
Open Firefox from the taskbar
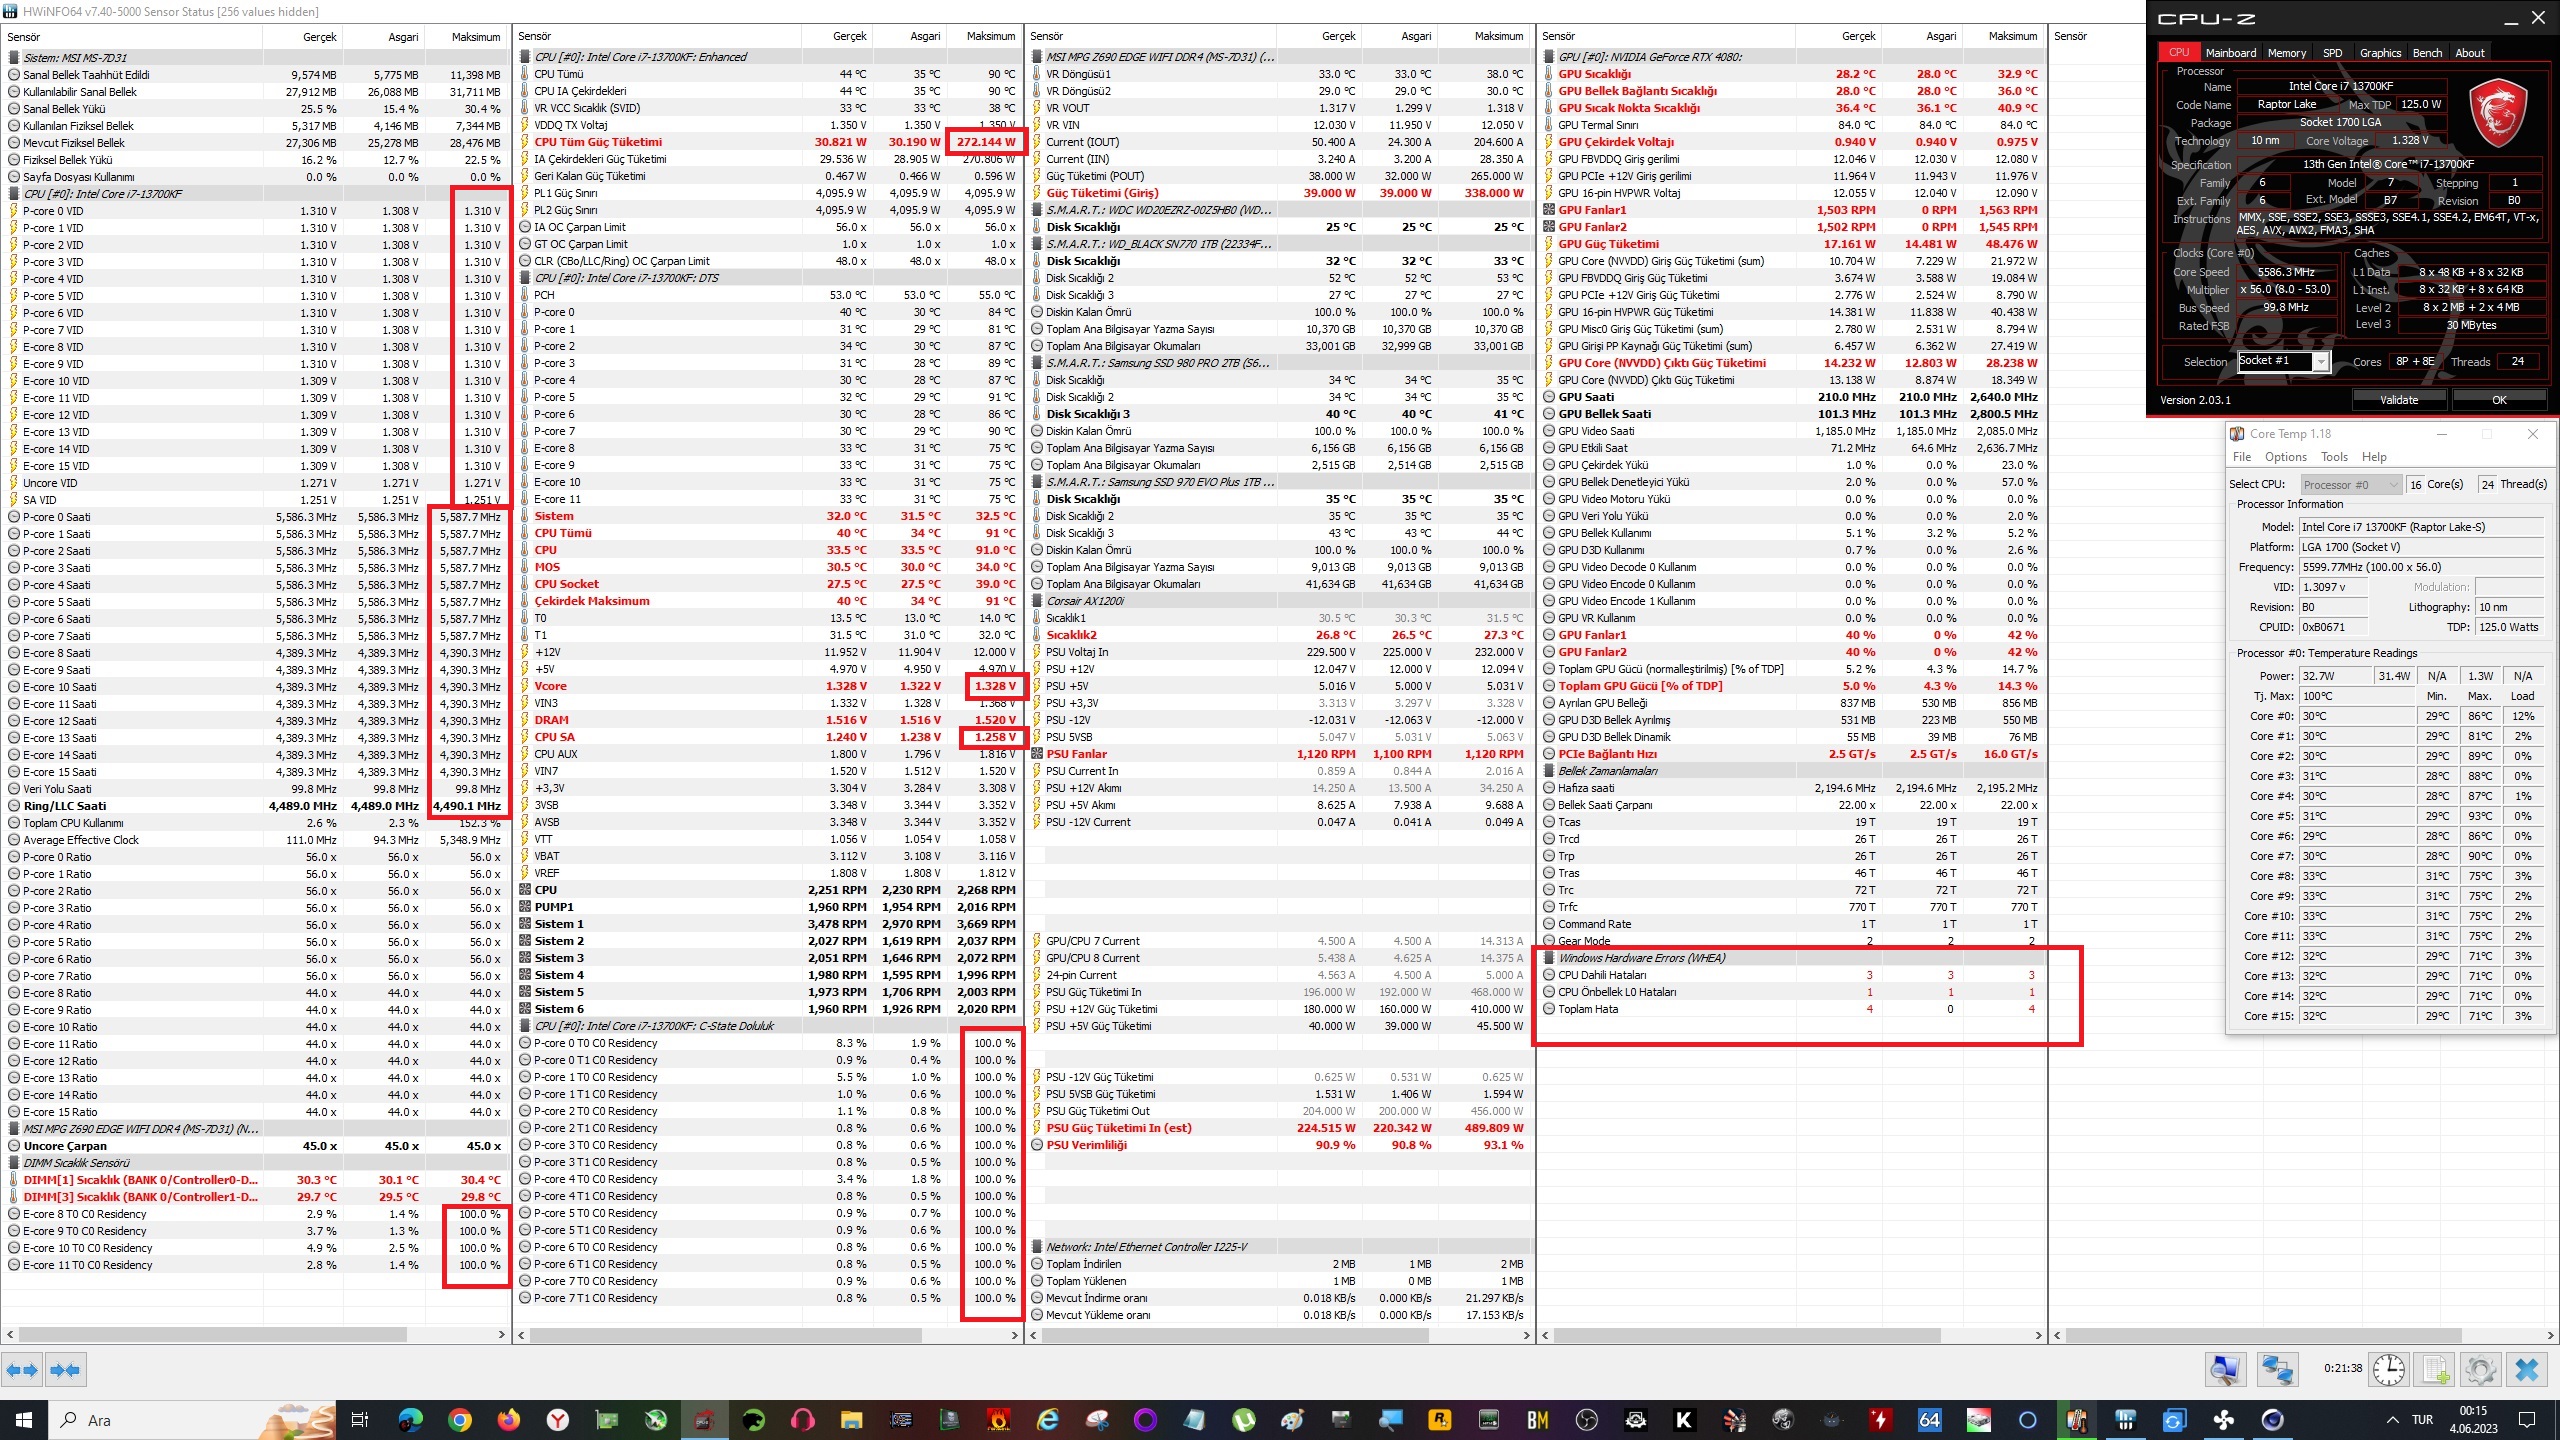509,1420
